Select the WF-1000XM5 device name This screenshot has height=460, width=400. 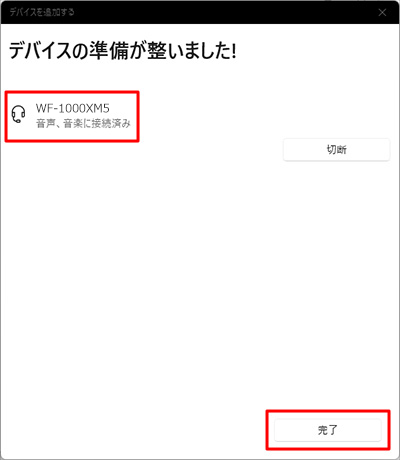(73, 108)
